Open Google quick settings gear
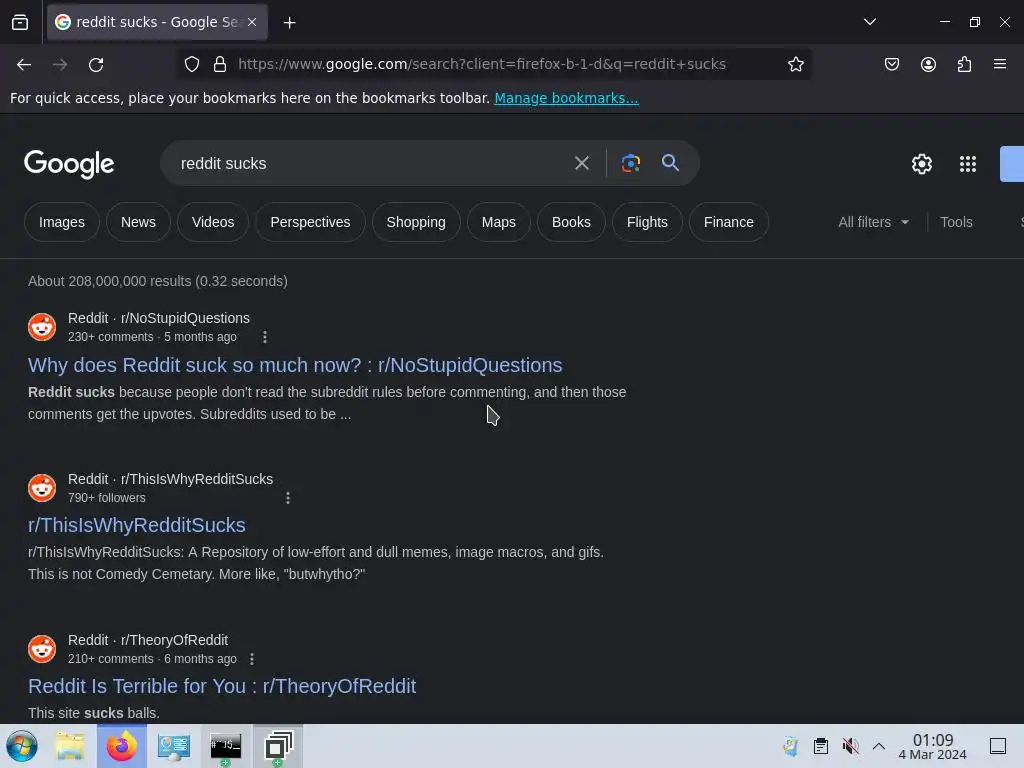The width and height of the screenshot is (1024, 768). (x=921, y=164)
